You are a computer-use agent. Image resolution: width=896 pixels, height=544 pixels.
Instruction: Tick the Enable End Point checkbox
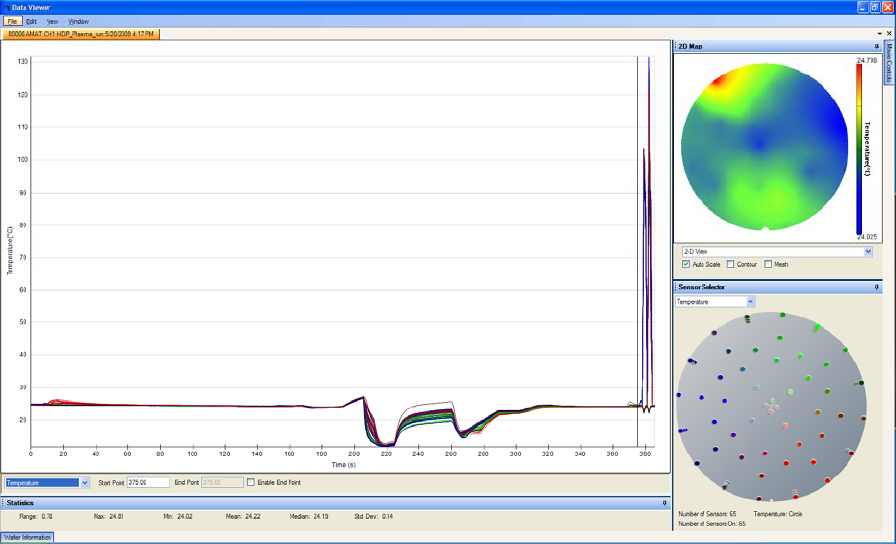tap(251, 482)
